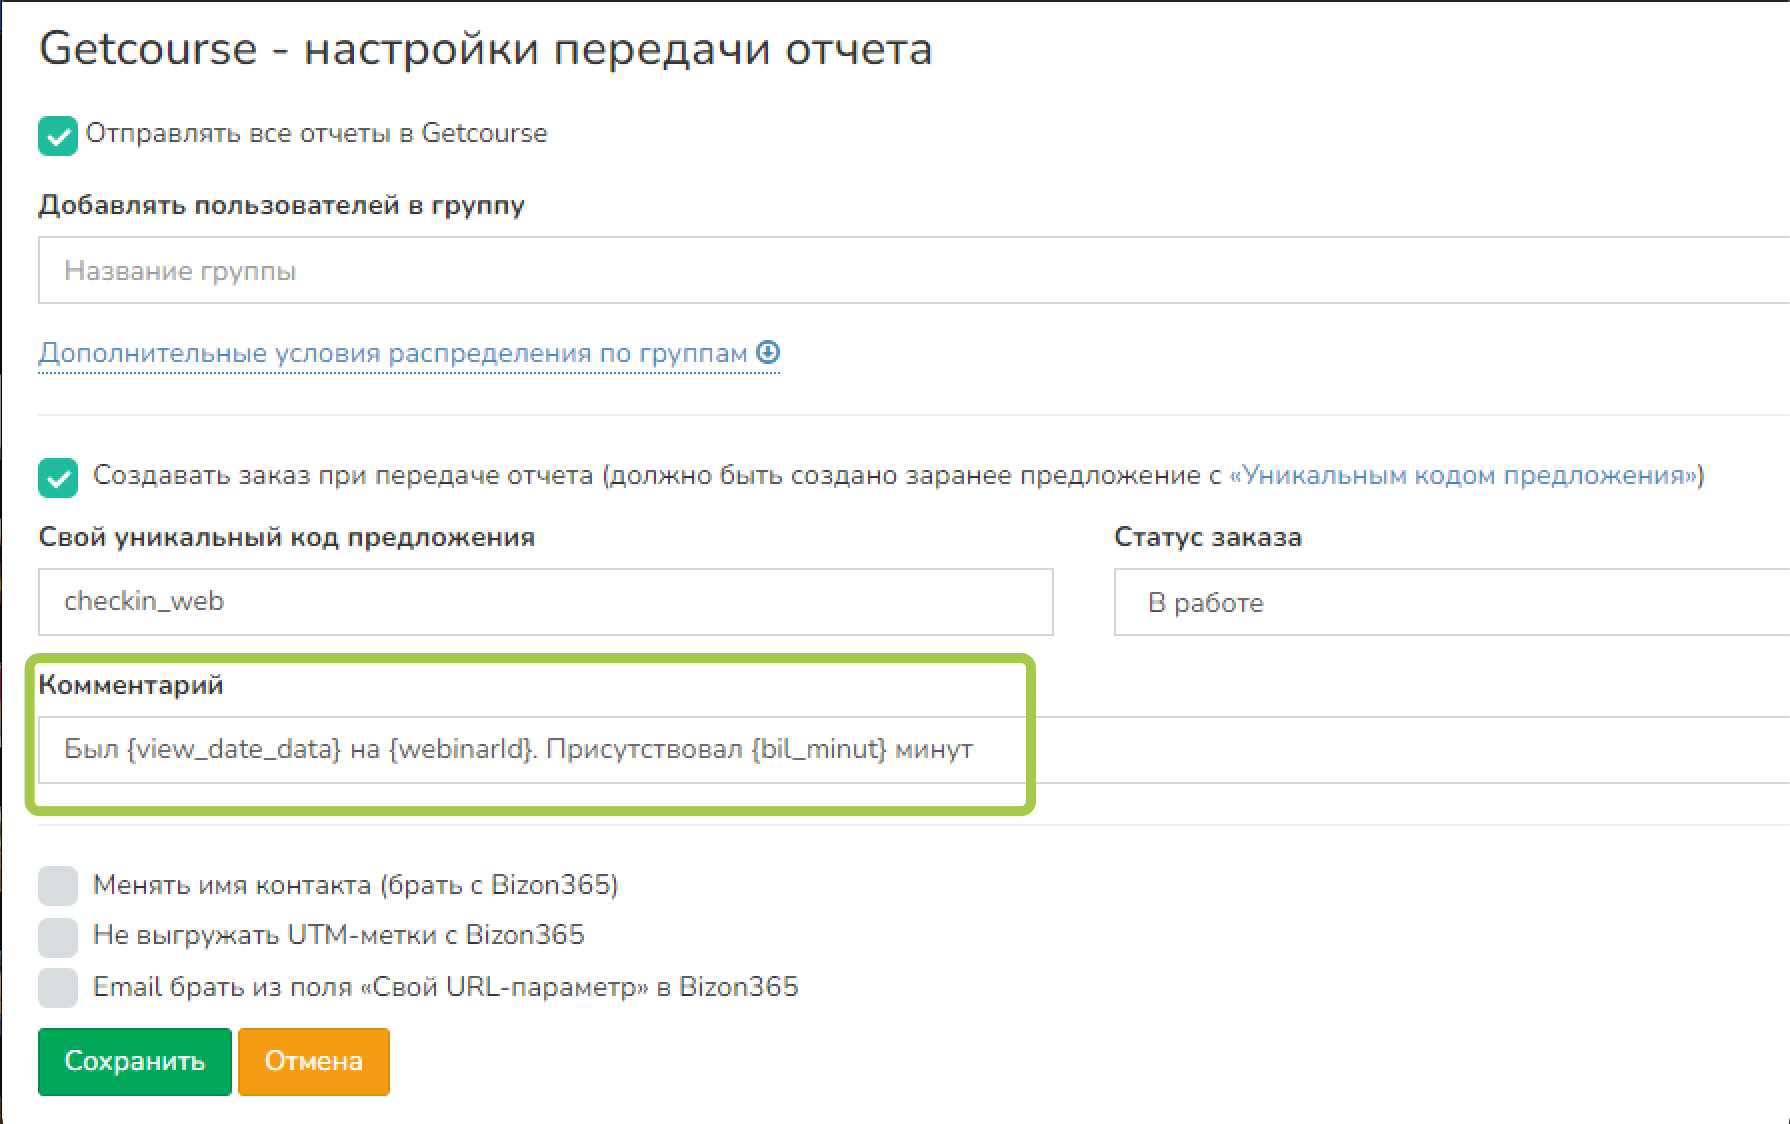Click the "Getcourse - настройки передачи отчета" heading
The image size is (1790, 1124).
tap(485, 49)
